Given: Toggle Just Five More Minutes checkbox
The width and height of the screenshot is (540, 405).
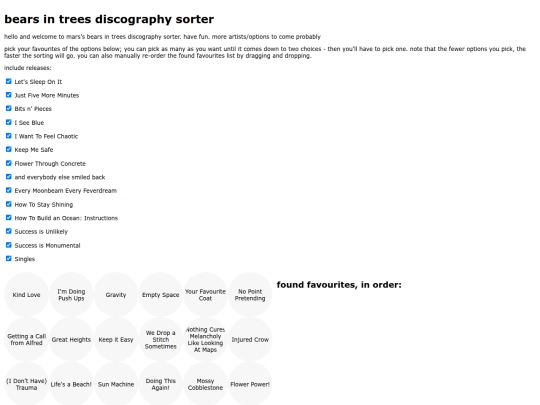Looking at the screenshot, I should click(x=9, y=95).
